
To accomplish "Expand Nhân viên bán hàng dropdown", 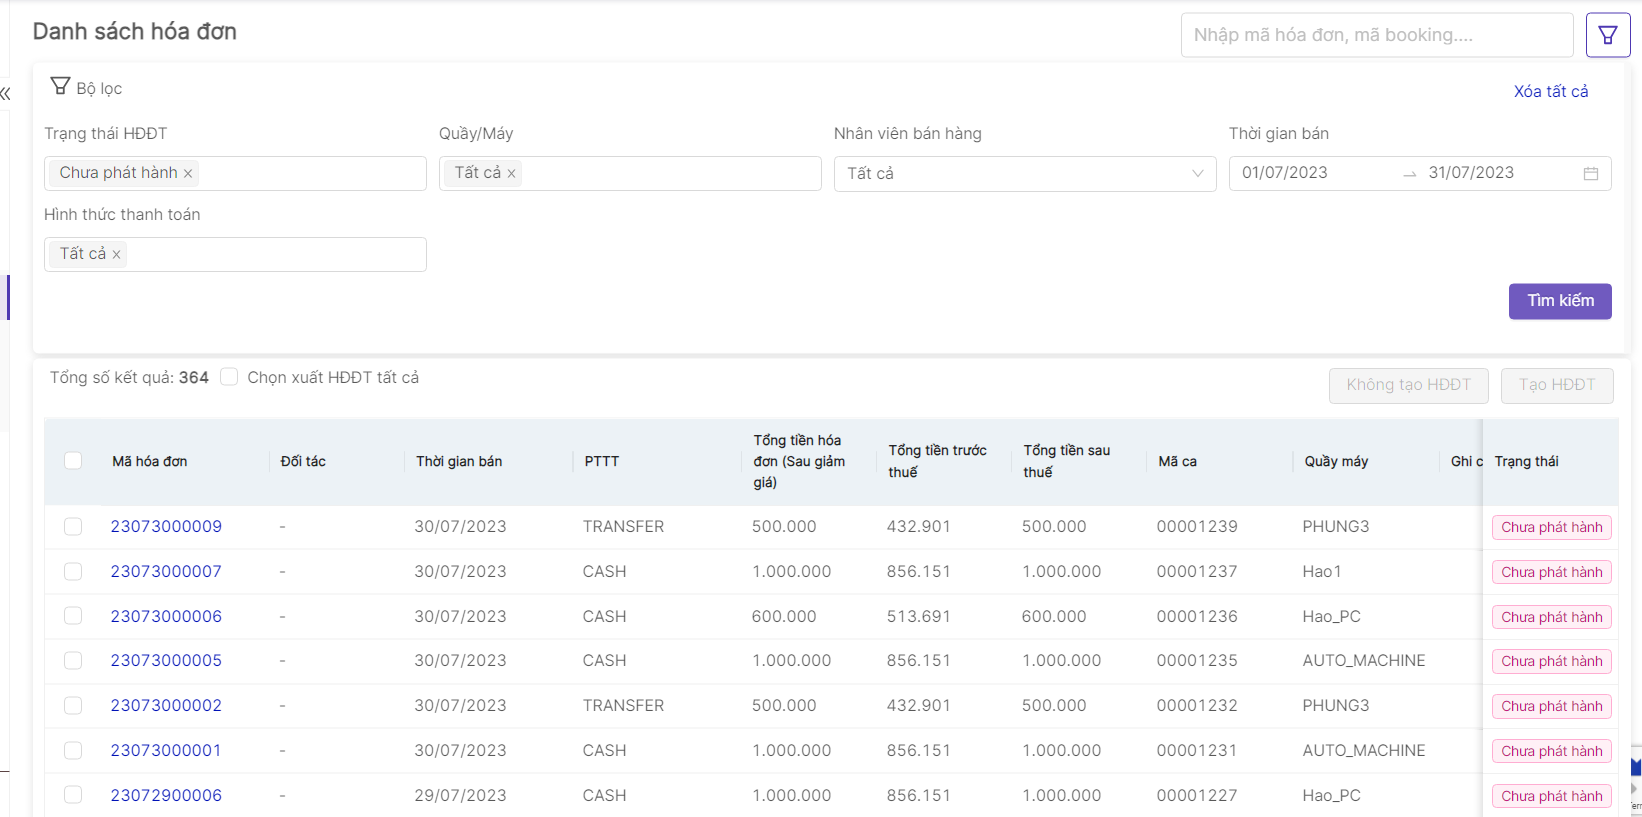I will point(1197,174).
